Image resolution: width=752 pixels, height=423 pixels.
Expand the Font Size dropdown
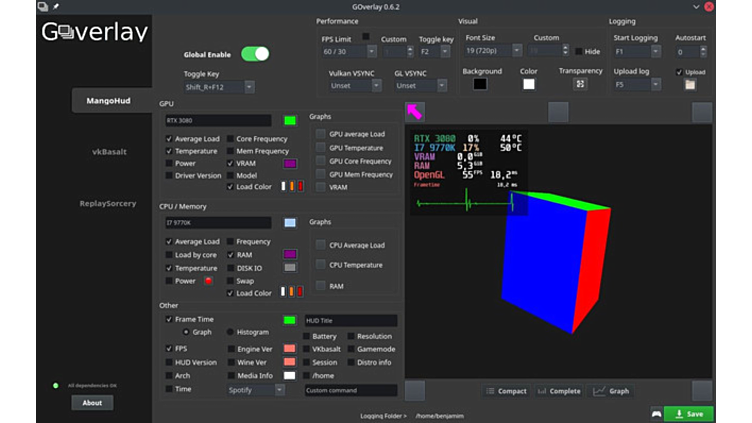pos(492,51)
